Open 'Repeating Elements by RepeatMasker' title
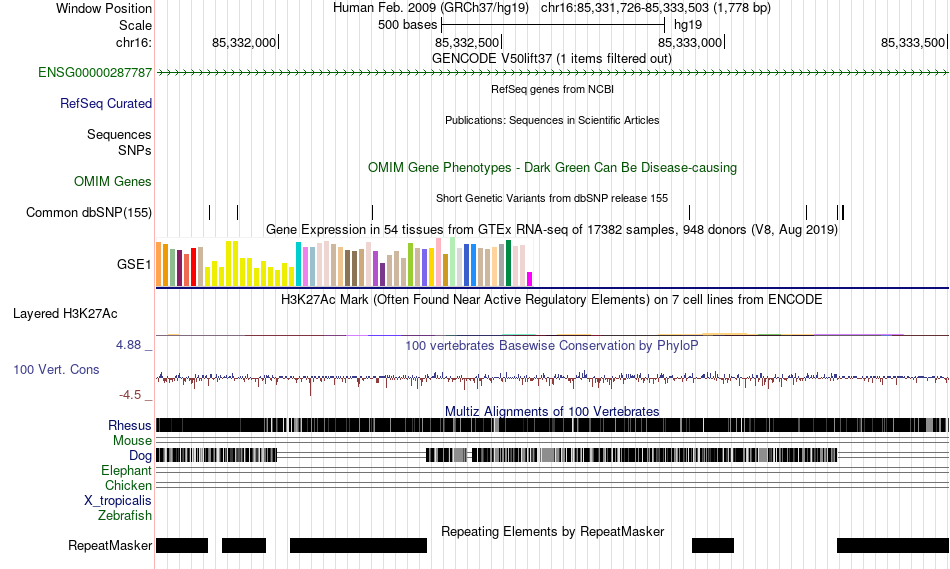The height and width of the screenshot is (569, 950). (552, 531)
